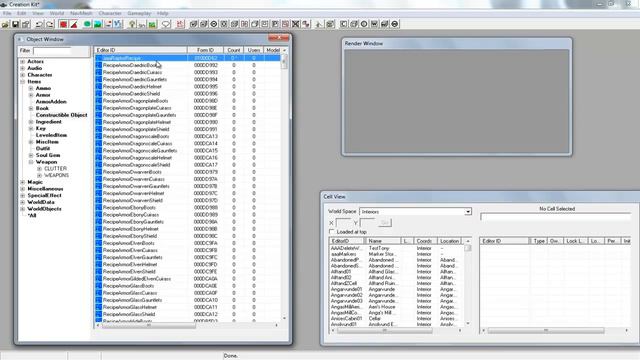This screenshot has width=640, height=360.
Task: Click the green map icon after the light bulb
Action: pyautogui.click(x=152, y=24)
